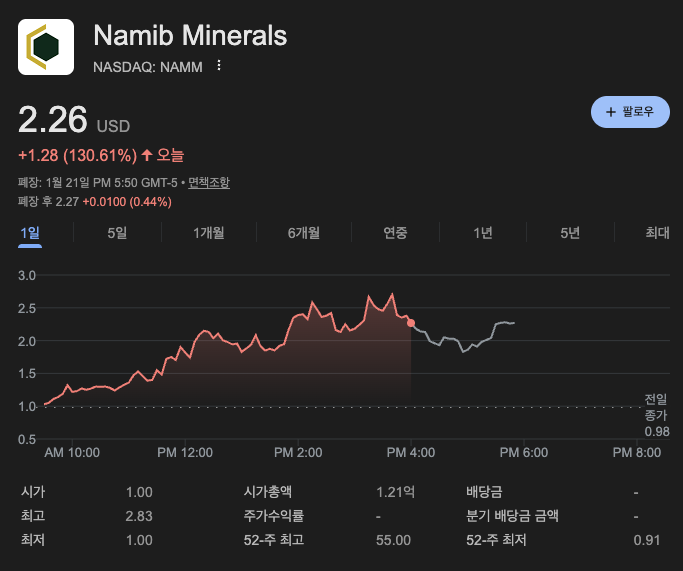Click the 분기 배당금 금액 label

(x=512, y=516)
